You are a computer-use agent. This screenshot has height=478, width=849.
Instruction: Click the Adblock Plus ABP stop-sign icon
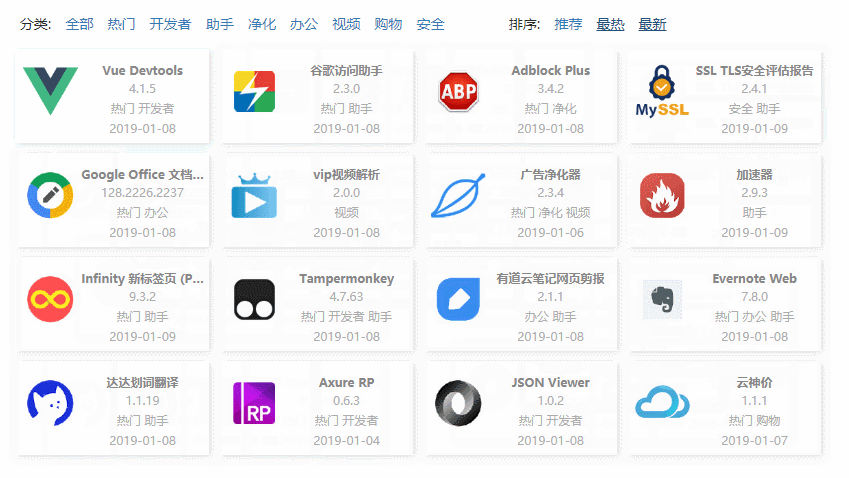458,91
